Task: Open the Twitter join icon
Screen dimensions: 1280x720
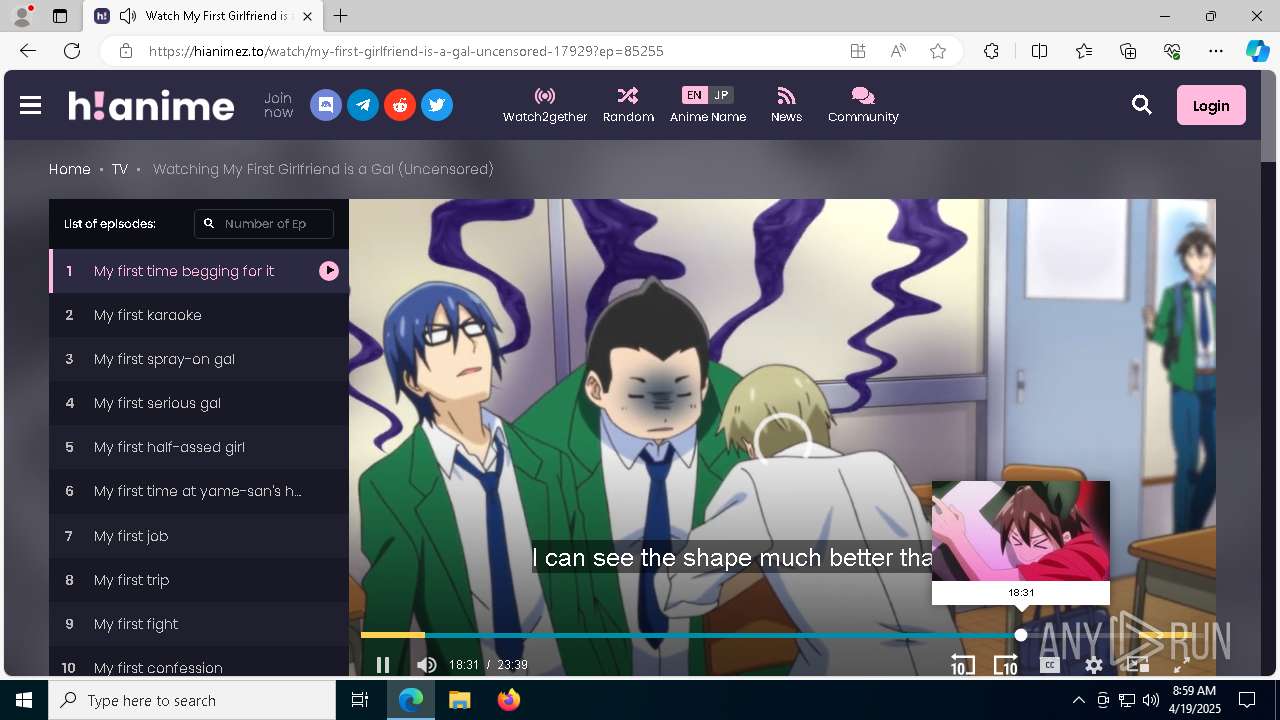Action: click(x=437, y=105)
